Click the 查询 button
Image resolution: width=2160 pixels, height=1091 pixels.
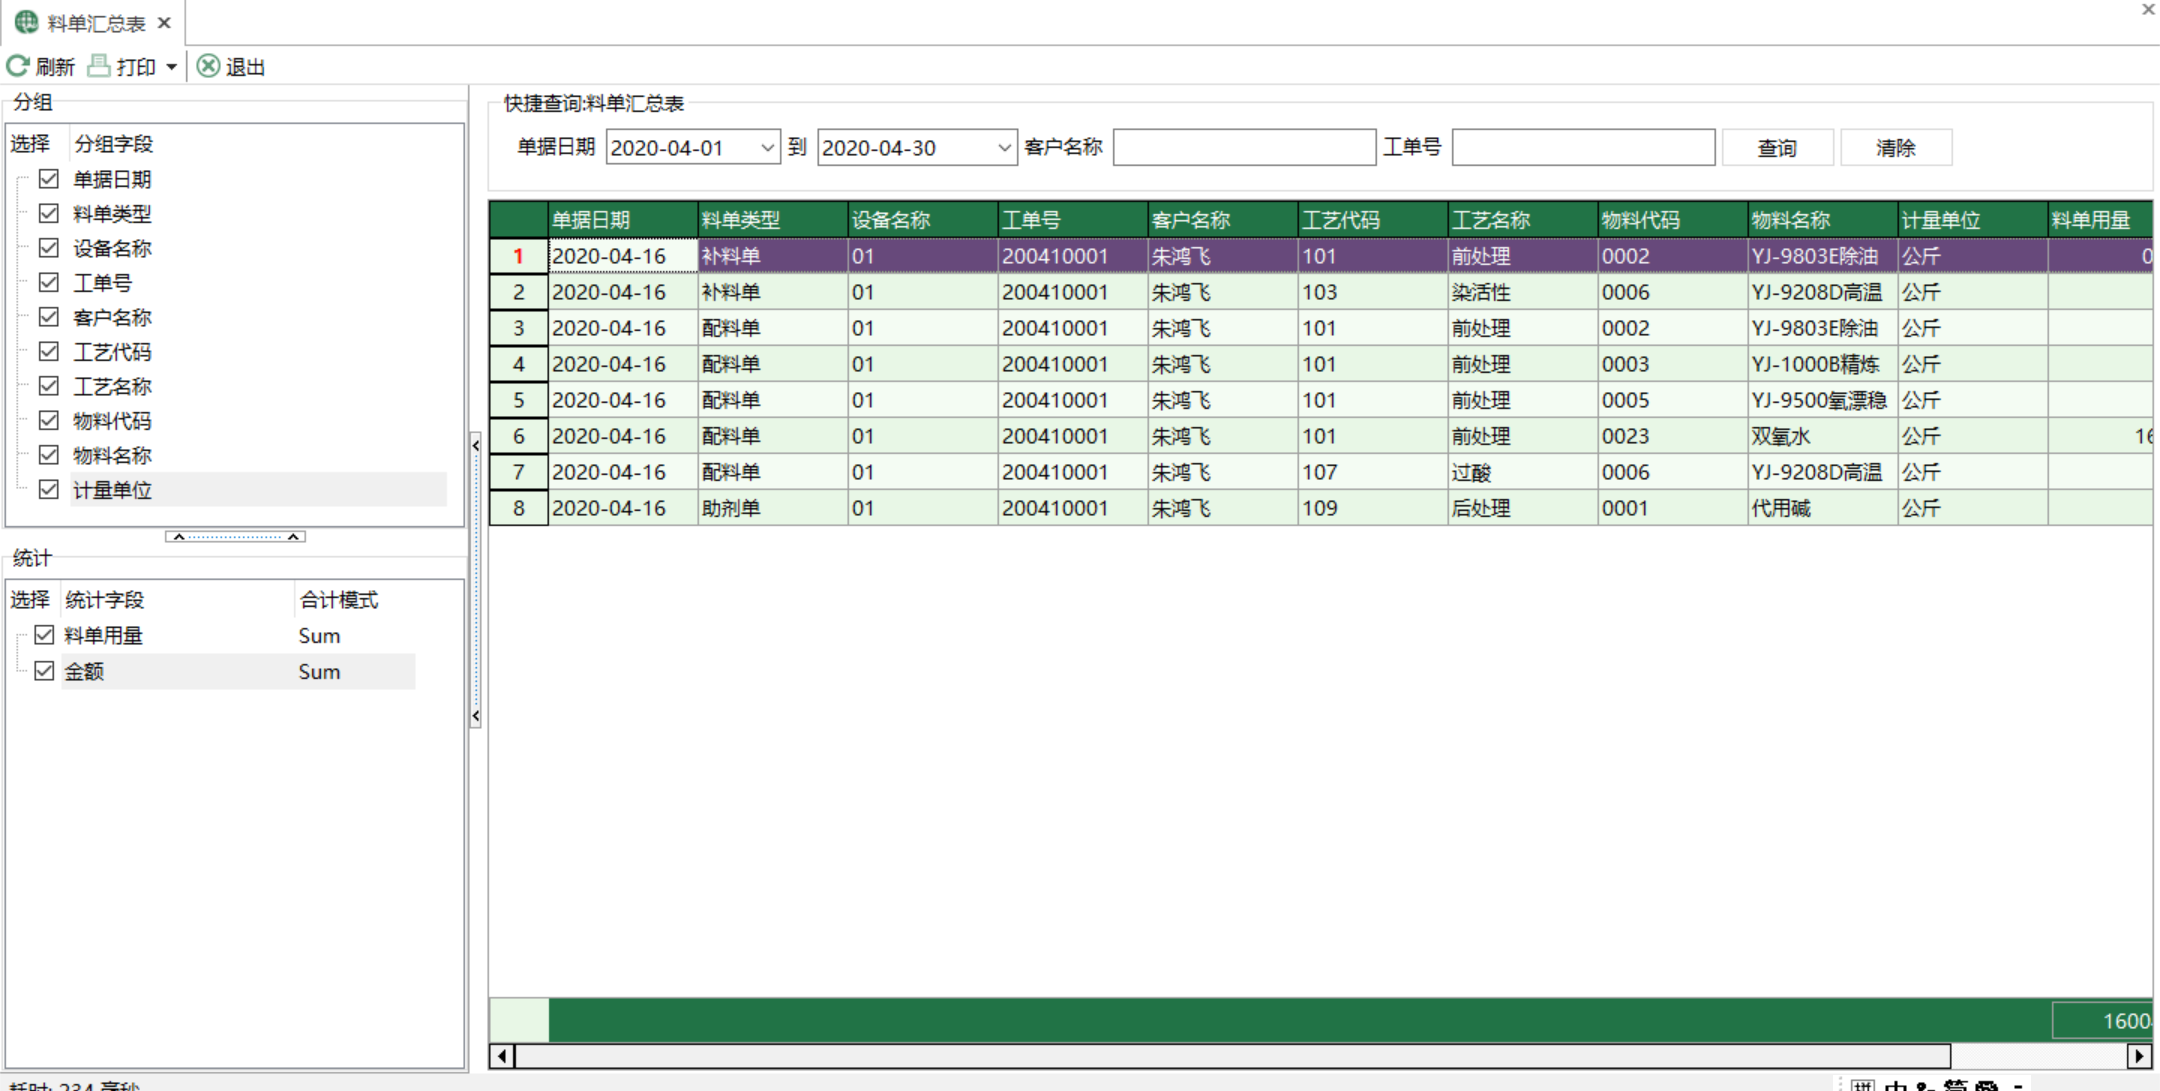point(1777,148)
